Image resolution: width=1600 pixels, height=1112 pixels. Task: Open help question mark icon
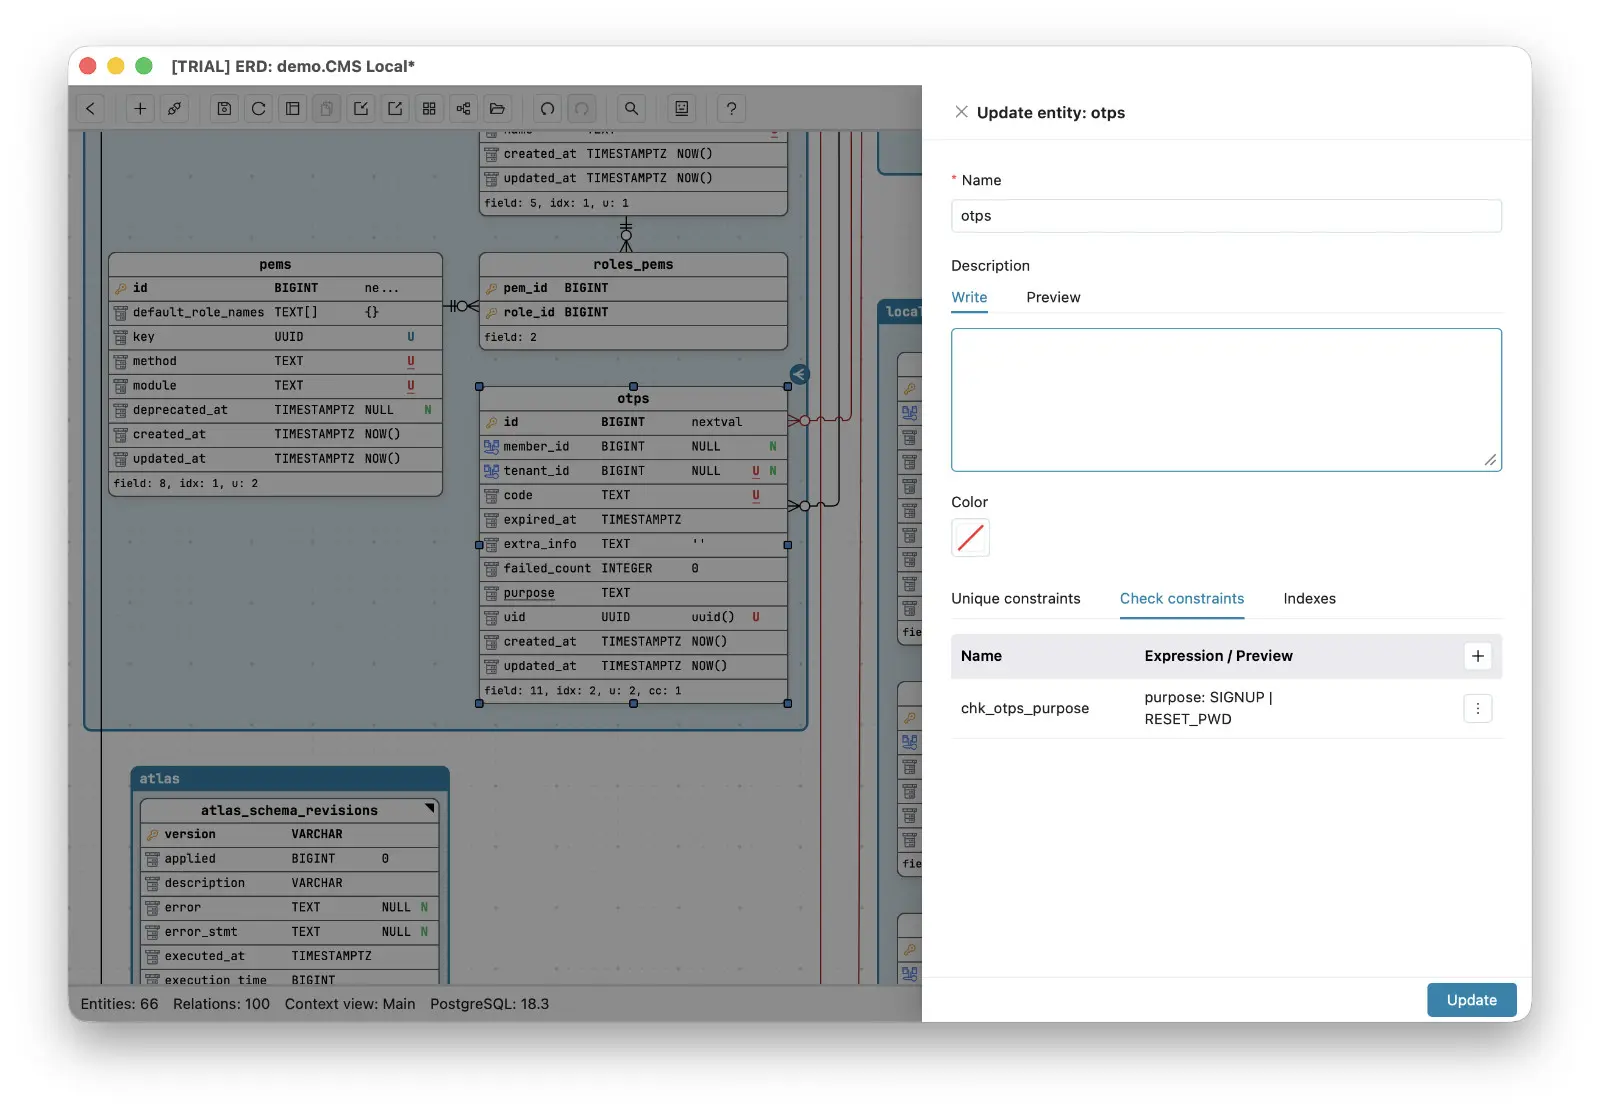coord(732,109)
